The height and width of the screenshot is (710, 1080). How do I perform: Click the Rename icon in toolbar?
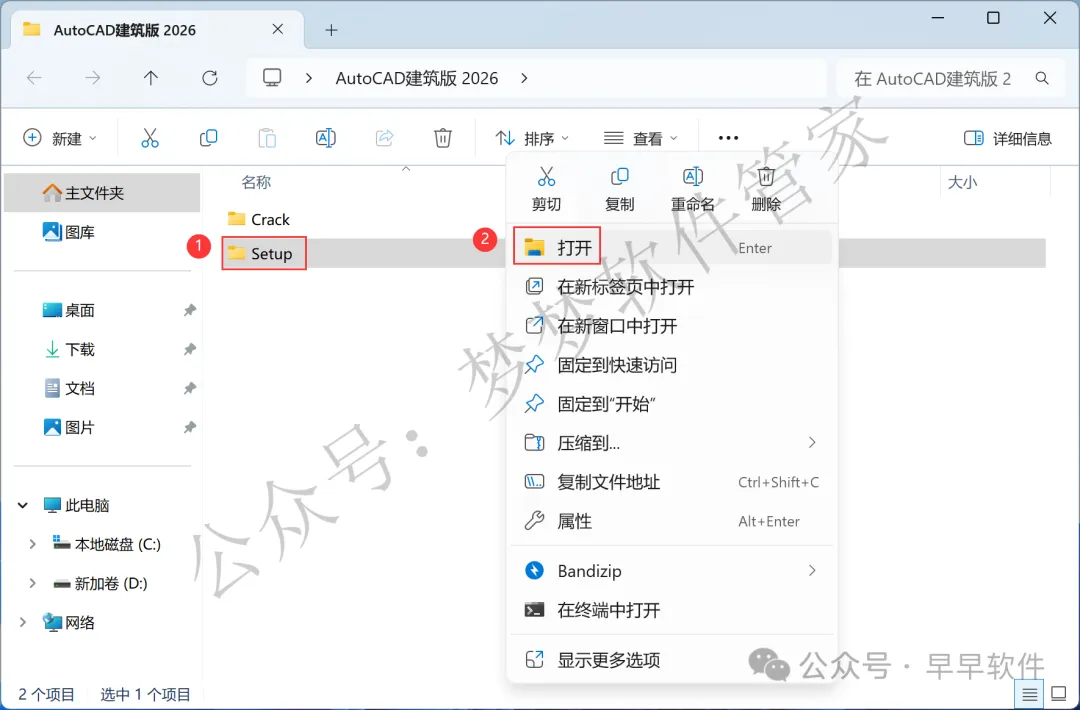pos(325,138)
